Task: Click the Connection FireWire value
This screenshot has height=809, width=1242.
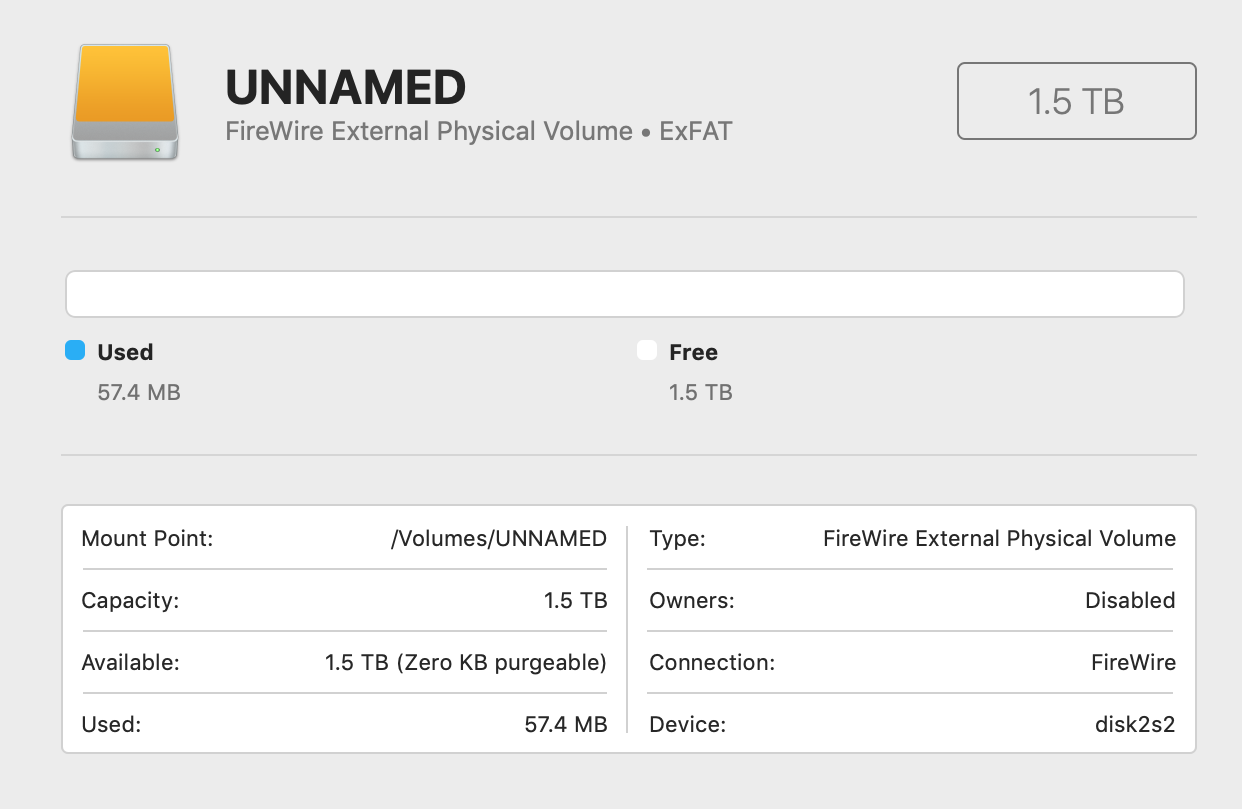Action: pos(1133,663)
